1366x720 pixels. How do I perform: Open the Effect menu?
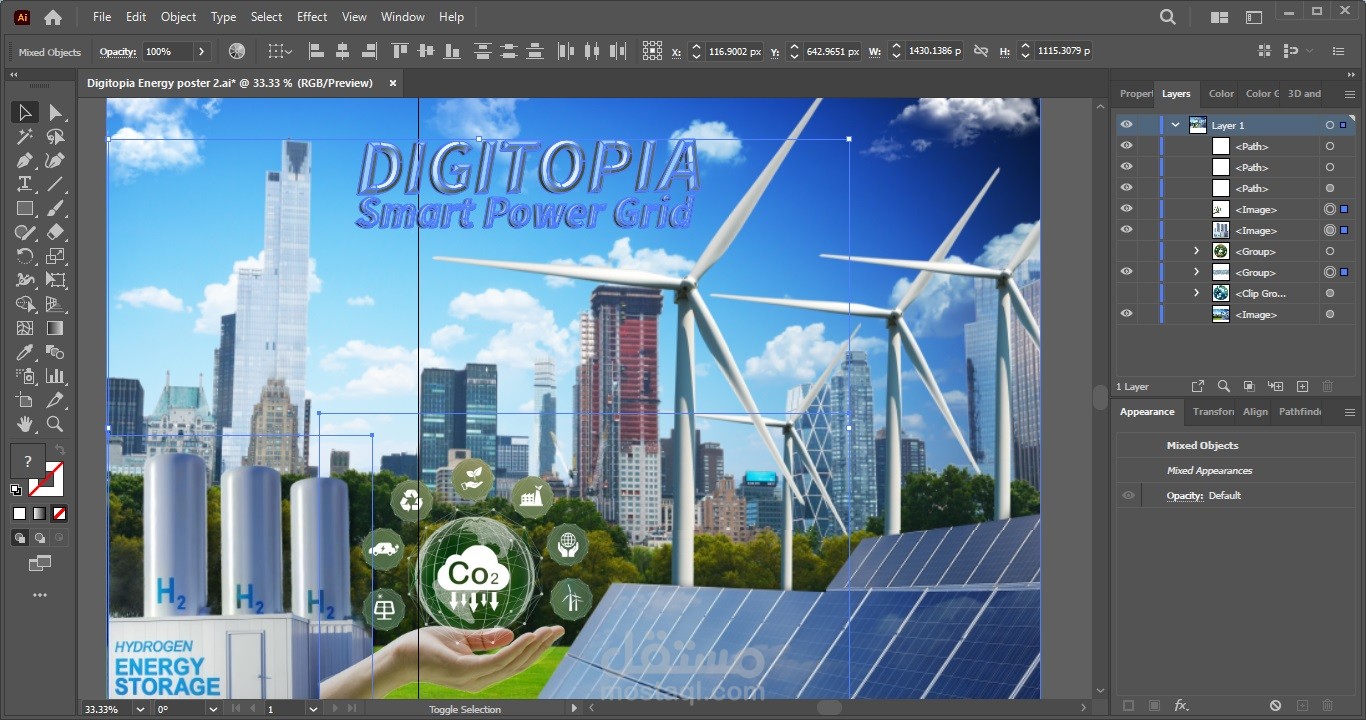click(312, 17)
